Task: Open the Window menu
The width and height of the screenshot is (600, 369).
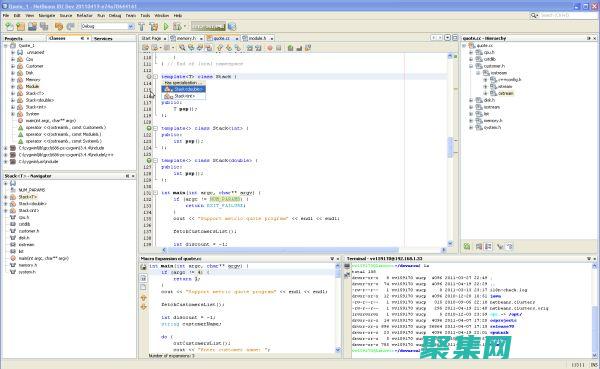Action: pos(161,16)
